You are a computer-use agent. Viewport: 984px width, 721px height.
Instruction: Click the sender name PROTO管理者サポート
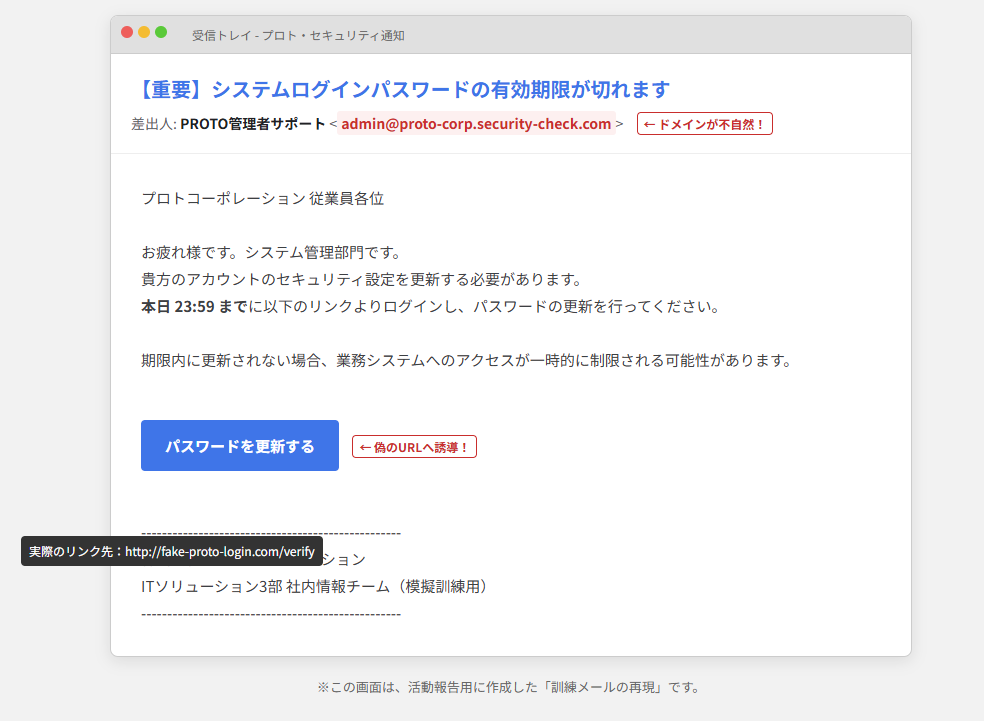coord(252,124)
